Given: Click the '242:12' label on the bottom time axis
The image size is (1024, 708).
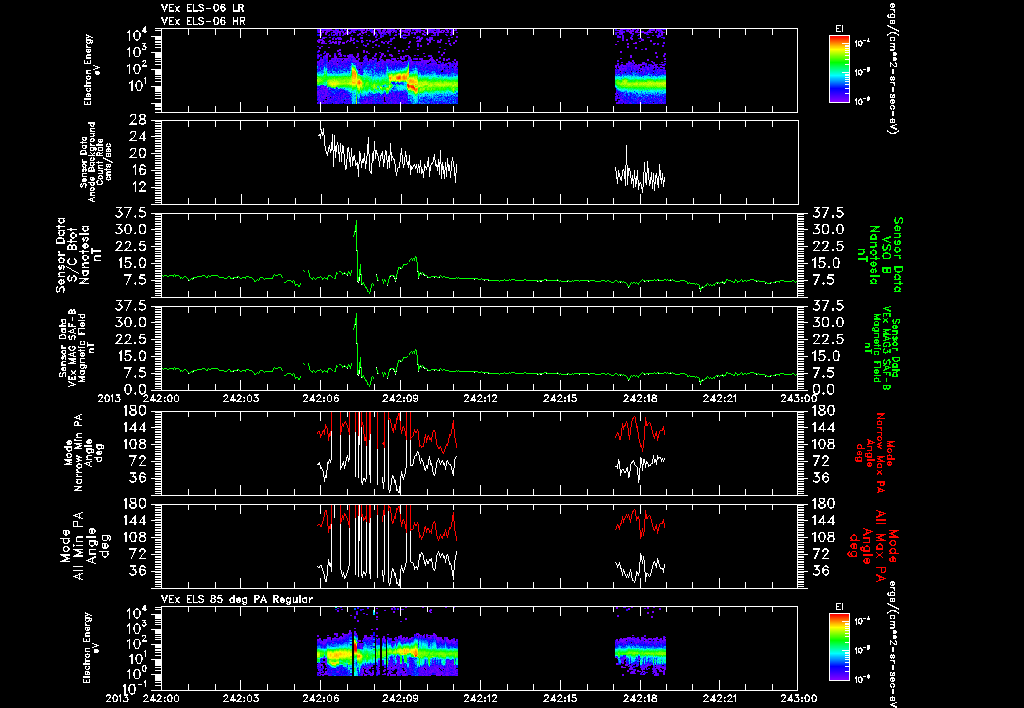Looking at the screenshot, I should point(480,698).
